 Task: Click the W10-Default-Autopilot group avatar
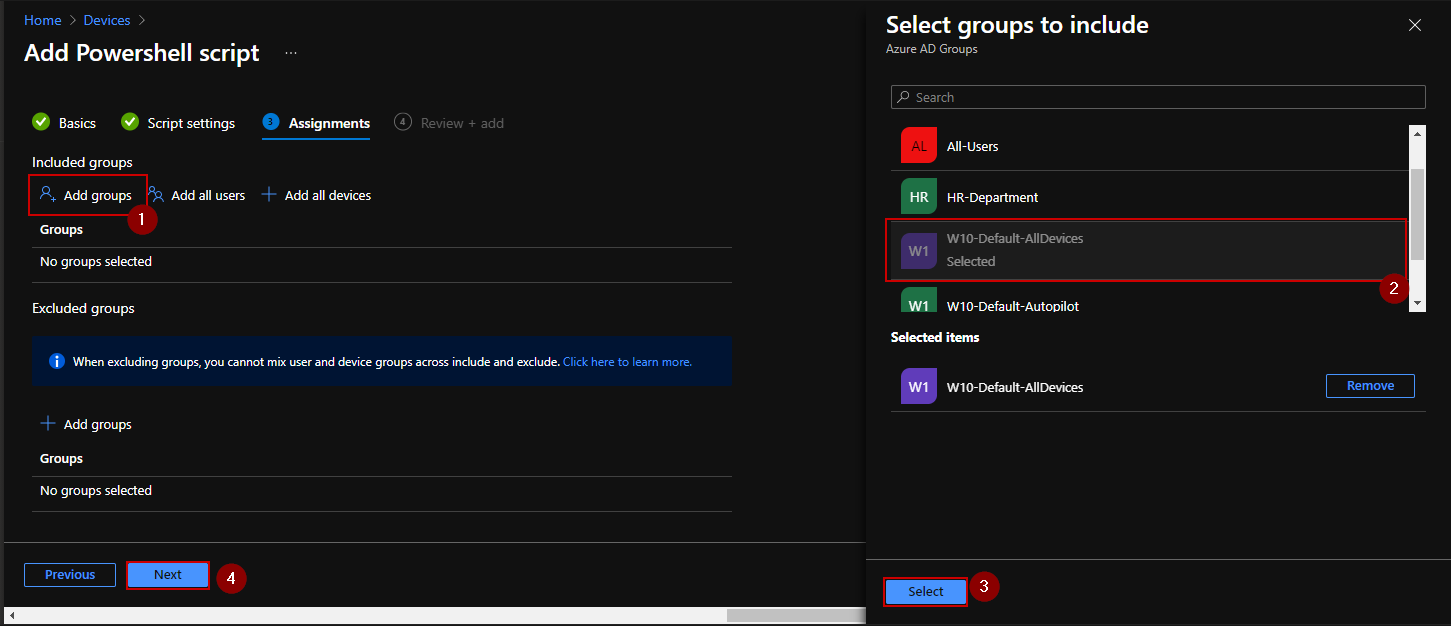coord(918,302)
